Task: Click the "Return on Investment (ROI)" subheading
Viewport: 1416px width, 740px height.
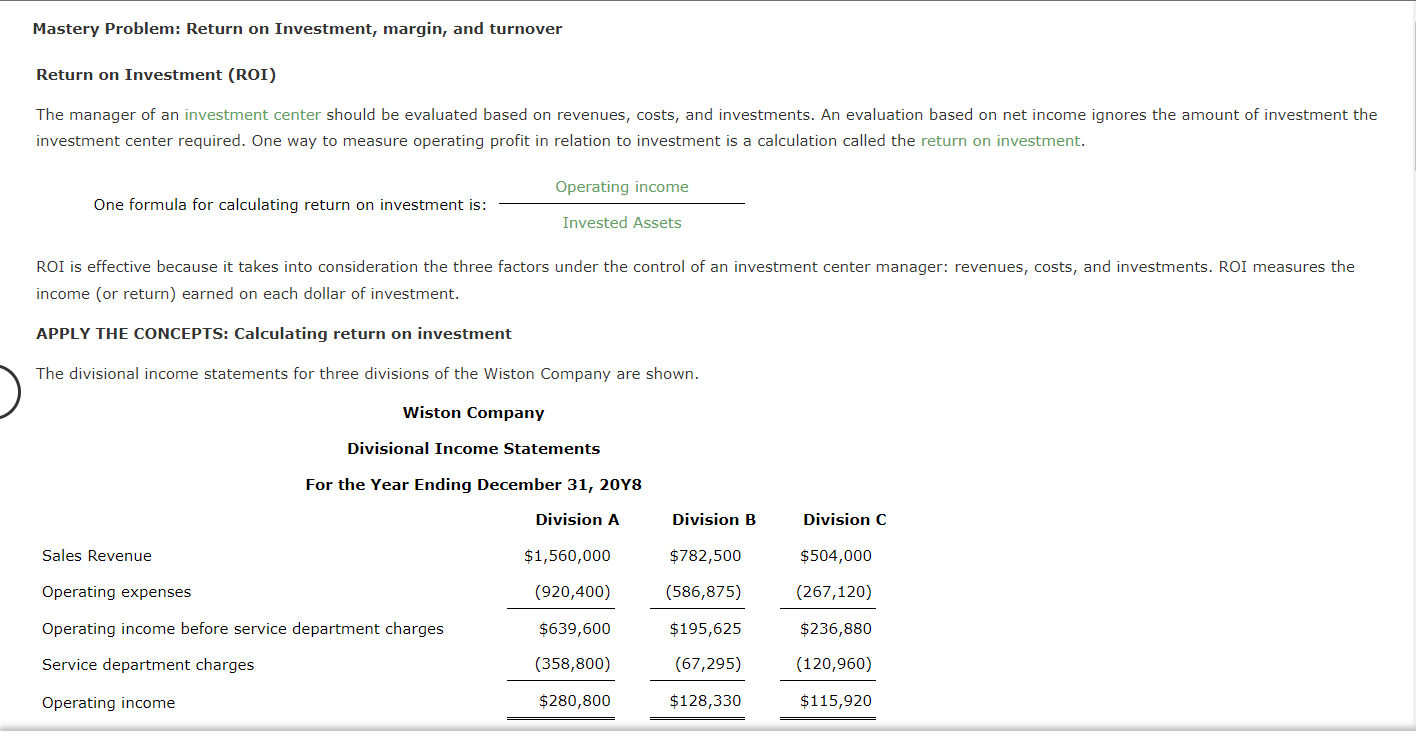Action: point(156,74)
